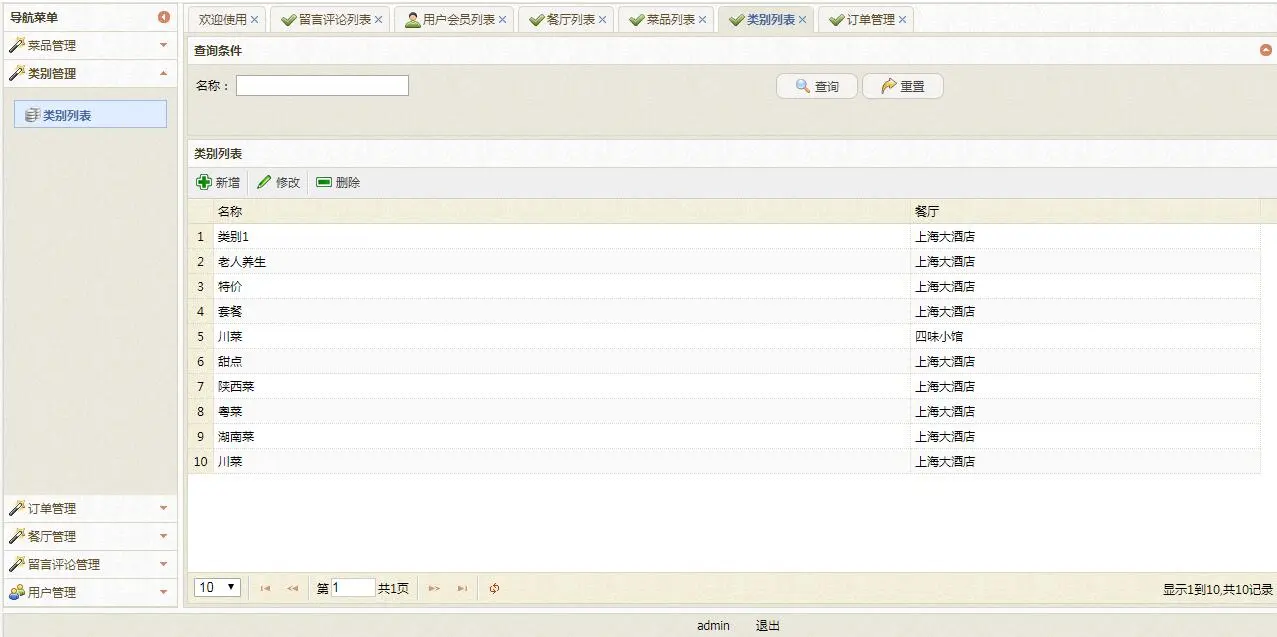The height and width of the screenshot is (637, 1277).
Task: Open the page size dropdown
Action: coord(218,587)
